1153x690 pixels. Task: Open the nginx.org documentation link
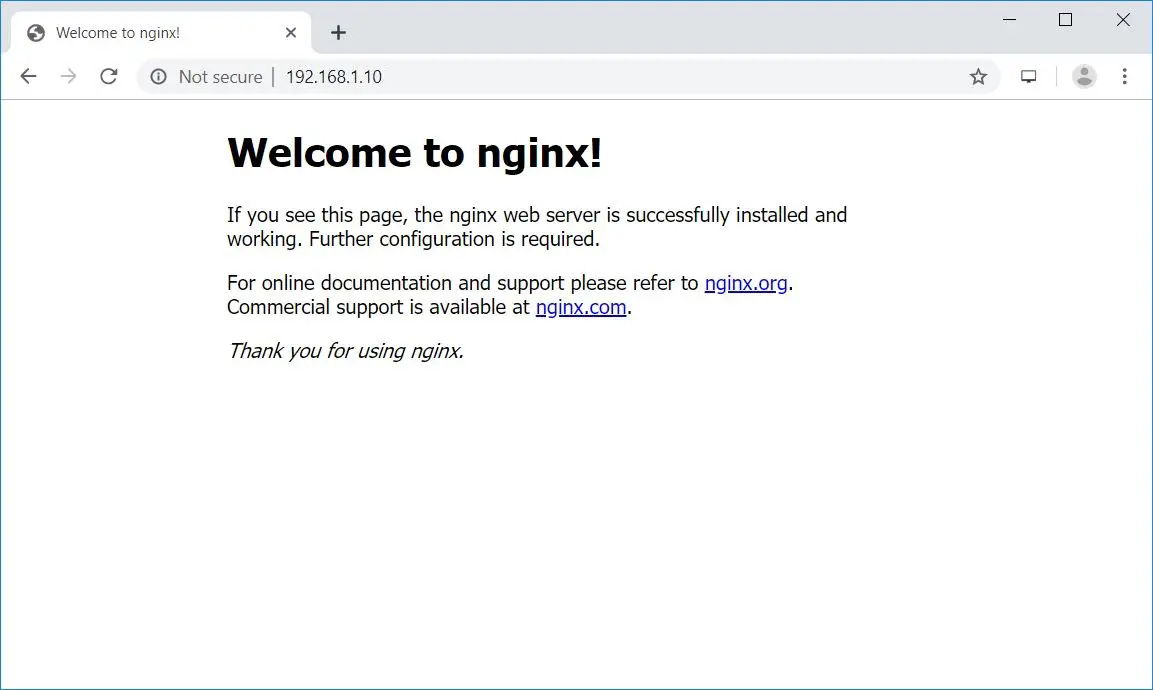coord(746,283)
